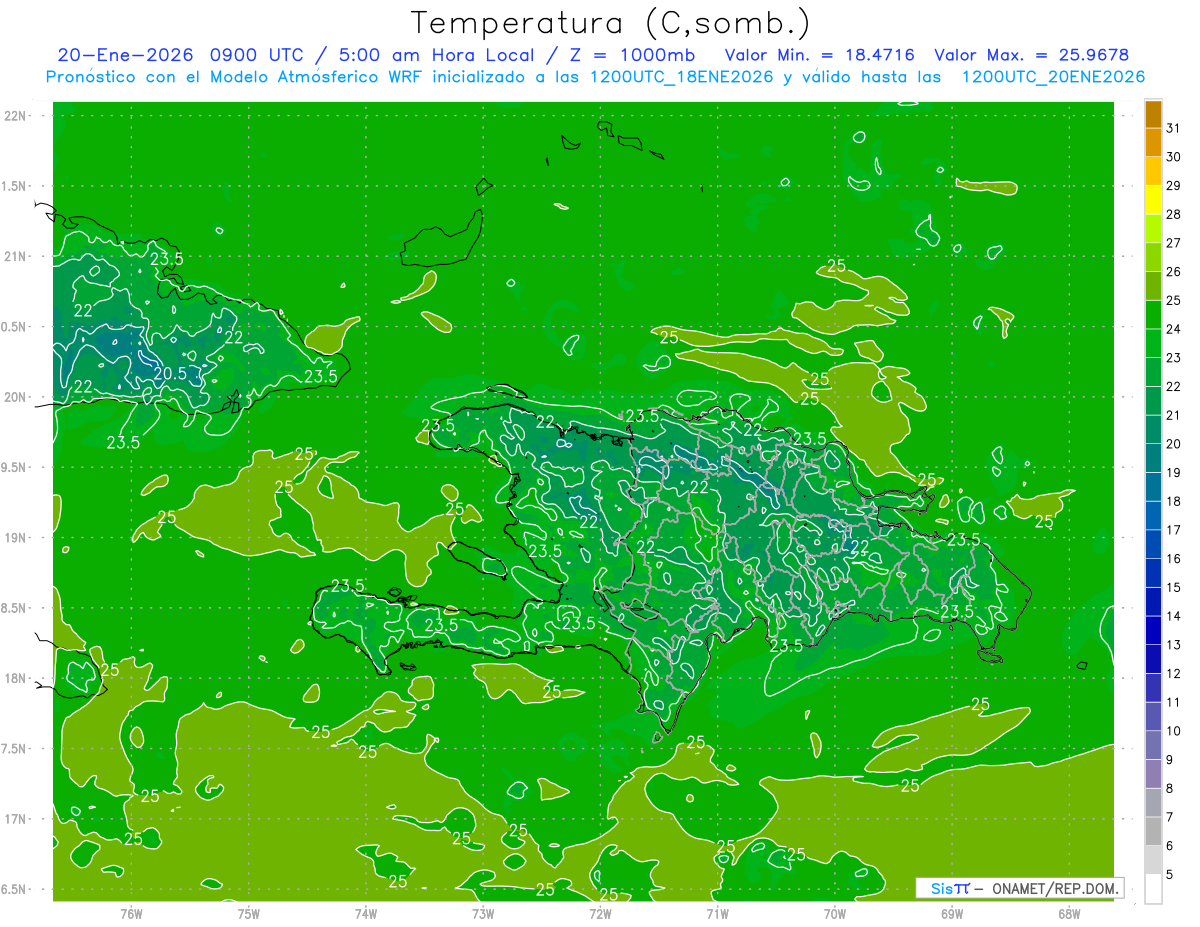Click the '31' color scale label

(x=1173, y=128)
